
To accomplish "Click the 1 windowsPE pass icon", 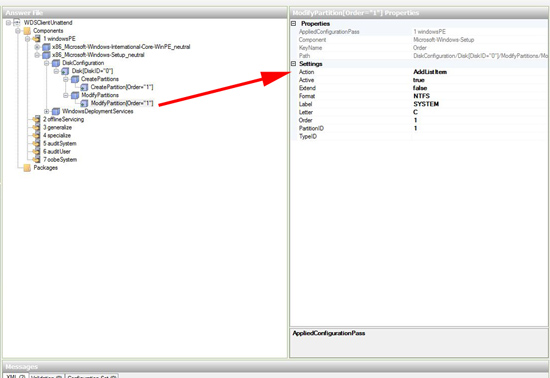I will pos(36,39).
